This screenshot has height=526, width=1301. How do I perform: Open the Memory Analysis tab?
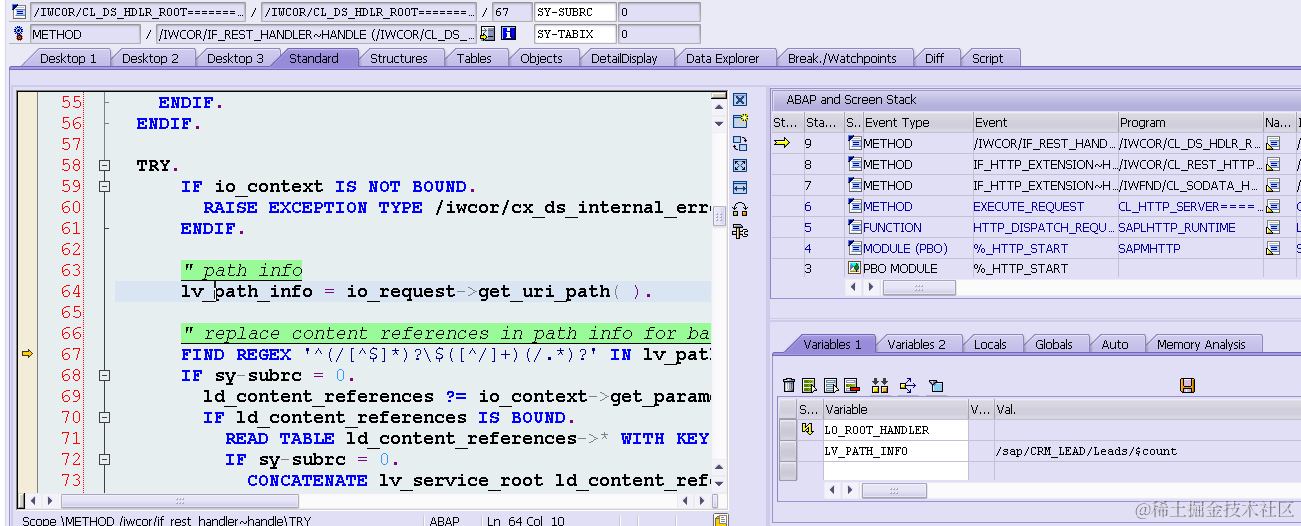[x=1201, y=344]
